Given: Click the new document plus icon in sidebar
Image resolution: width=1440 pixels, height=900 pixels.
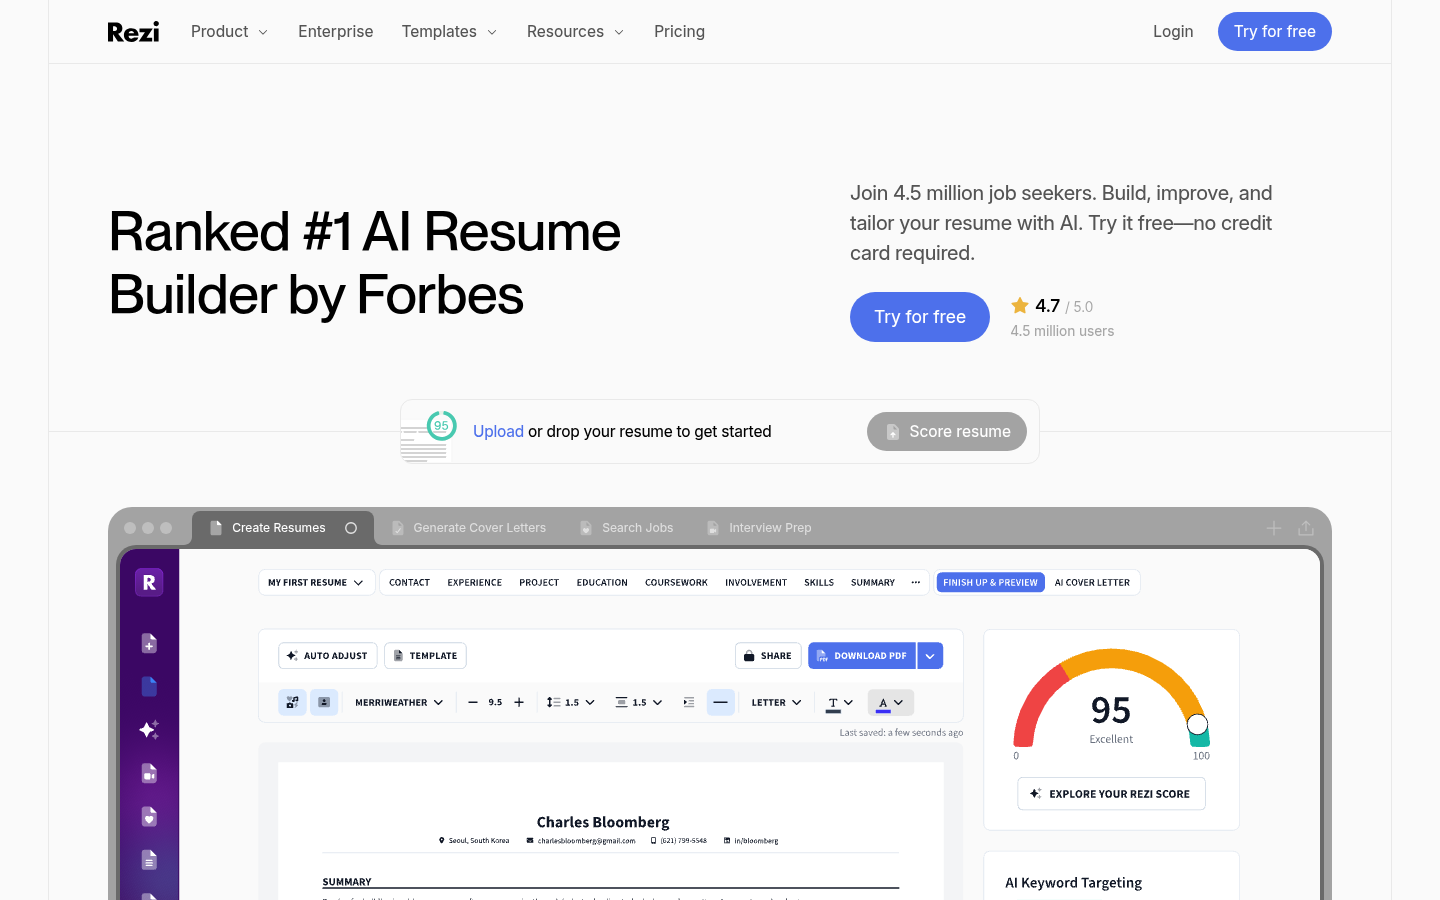Looking at the screenshot, I should (x=149, y=643).
